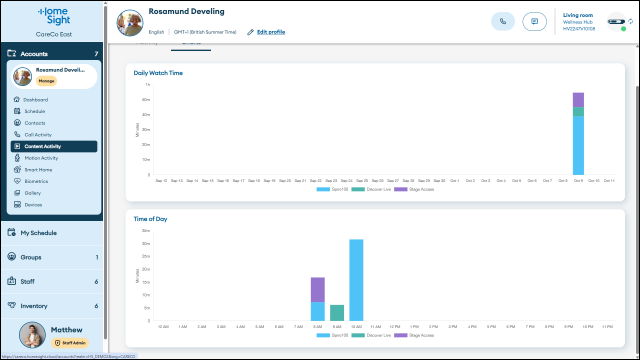Open the Contacts menu item
Image resolution: width=640 pixels, height=360 pixels.
tap(54, 123)
